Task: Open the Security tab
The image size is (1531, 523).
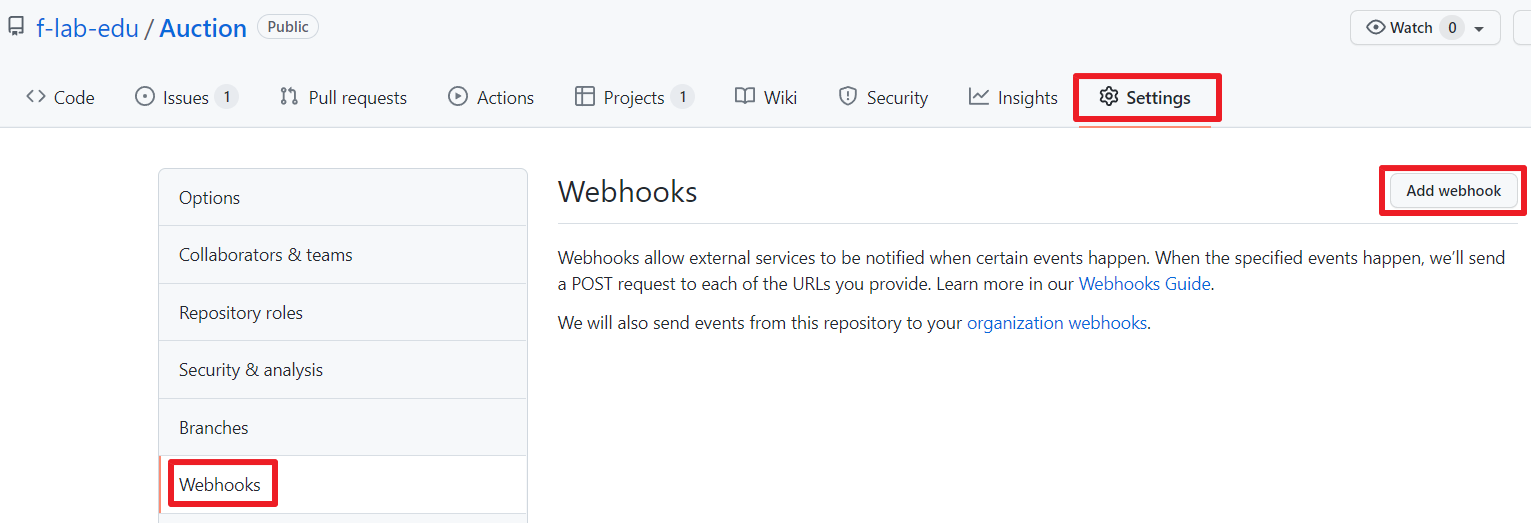Action: click(883, 97)
